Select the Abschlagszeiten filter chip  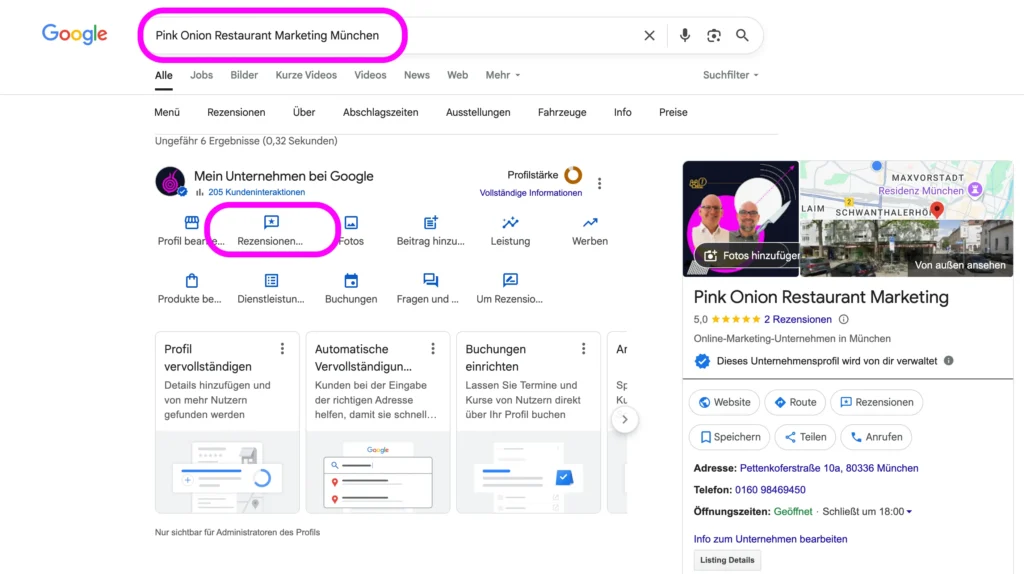(381, 112)
